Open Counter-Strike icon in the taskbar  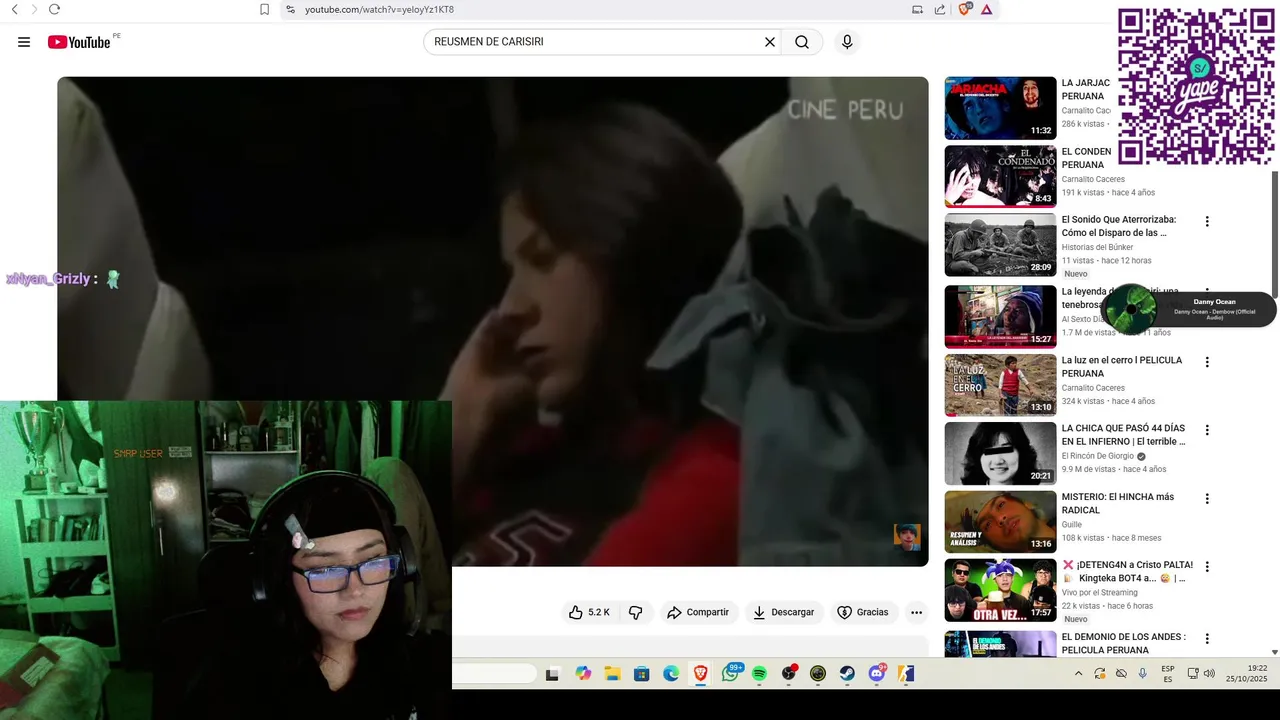click(906, 674)
